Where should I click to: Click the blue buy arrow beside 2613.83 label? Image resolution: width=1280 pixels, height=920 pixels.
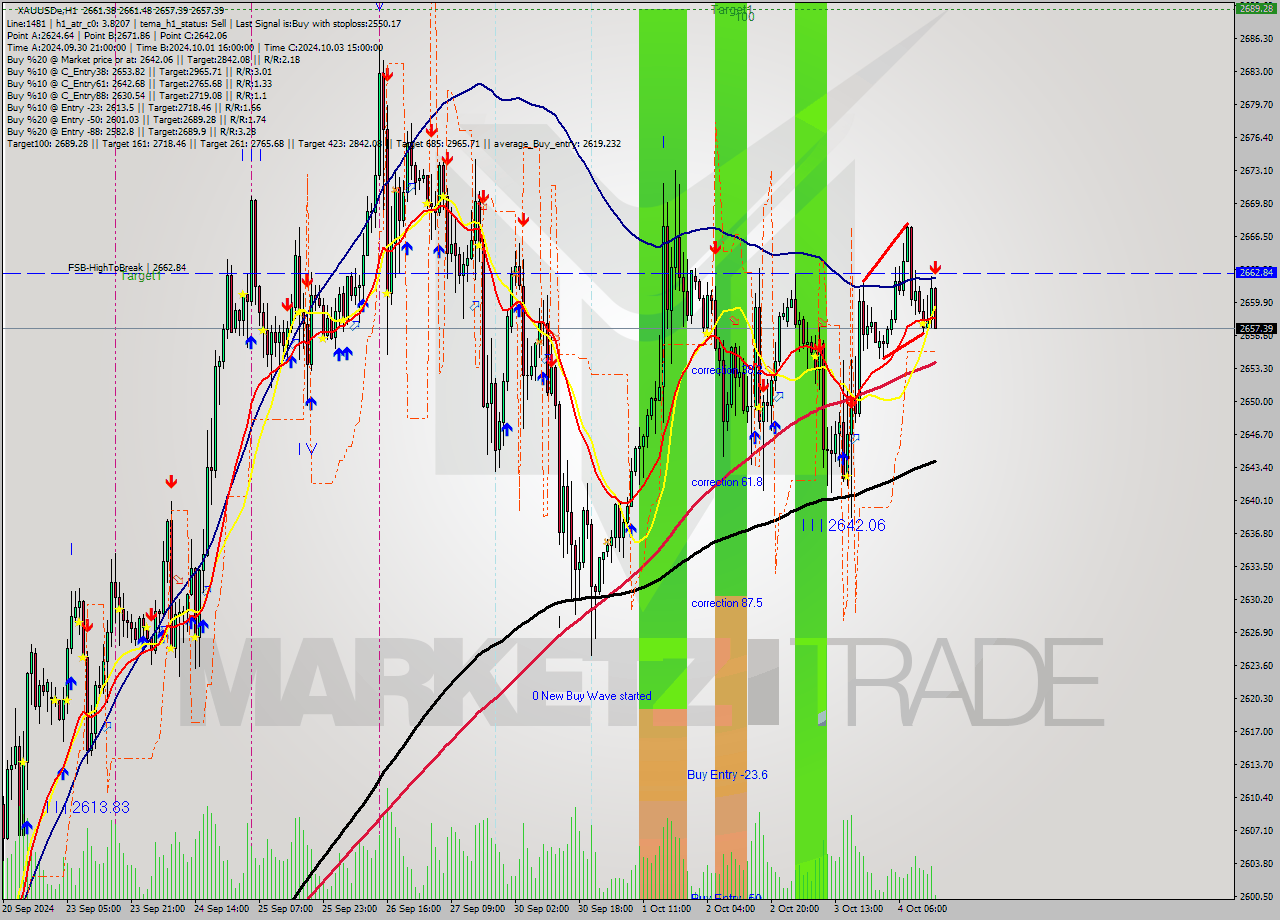coord(63,773)
